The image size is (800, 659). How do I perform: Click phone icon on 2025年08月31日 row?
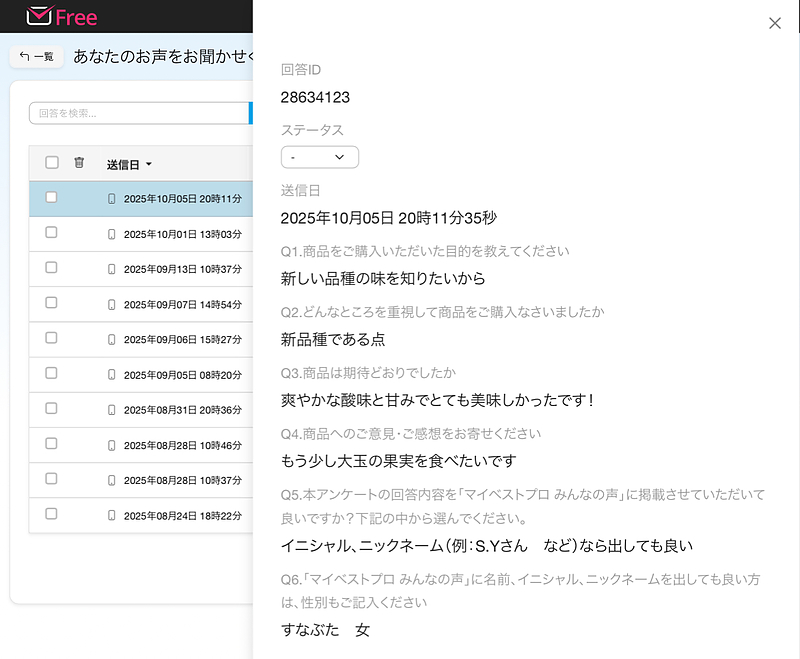[x=112, y=410]
